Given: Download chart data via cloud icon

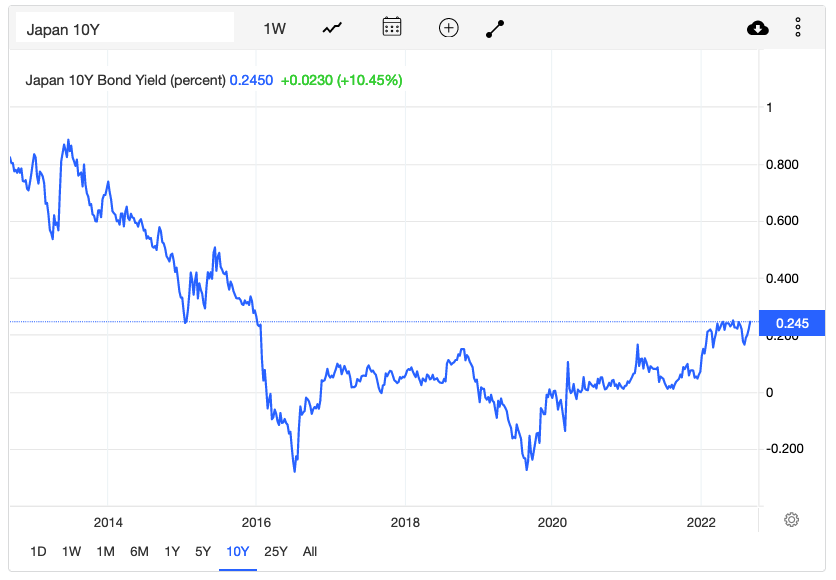Looking at the screenshot, I should 758,28.
